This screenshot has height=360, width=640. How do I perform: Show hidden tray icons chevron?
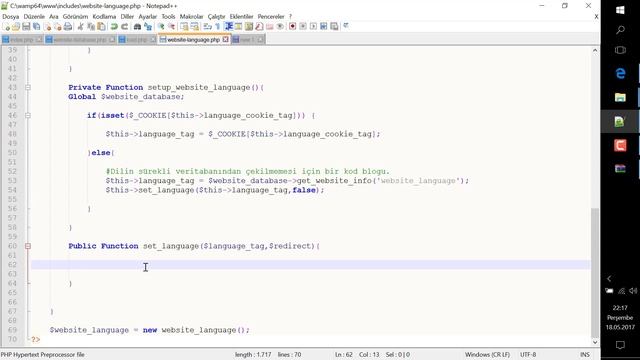click(x=609, y=279)
